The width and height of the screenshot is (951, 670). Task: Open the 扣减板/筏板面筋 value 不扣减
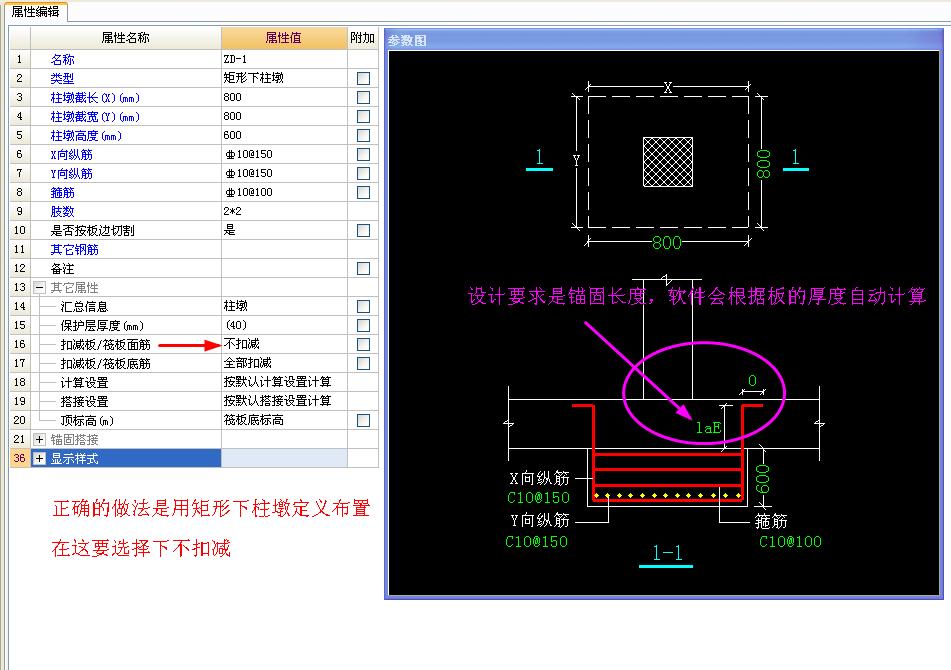point(284,344)
